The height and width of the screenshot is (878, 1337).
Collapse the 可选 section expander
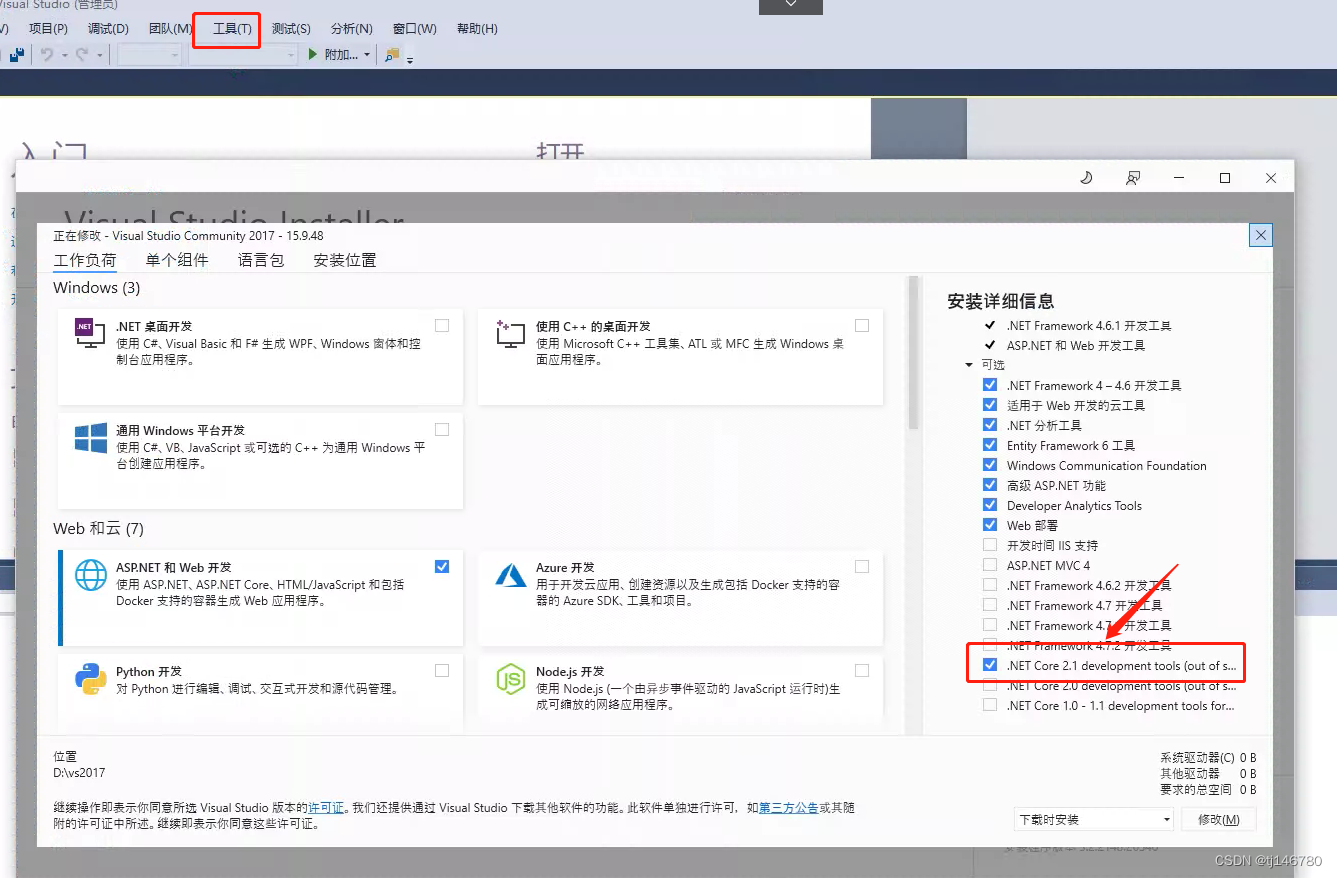pos(969,365)
